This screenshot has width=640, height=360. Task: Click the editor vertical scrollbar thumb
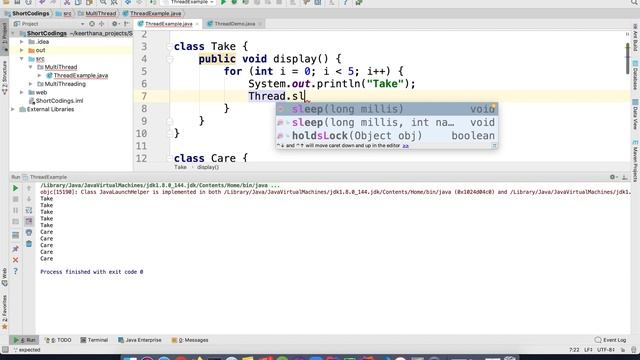click(x=627, y=59)
